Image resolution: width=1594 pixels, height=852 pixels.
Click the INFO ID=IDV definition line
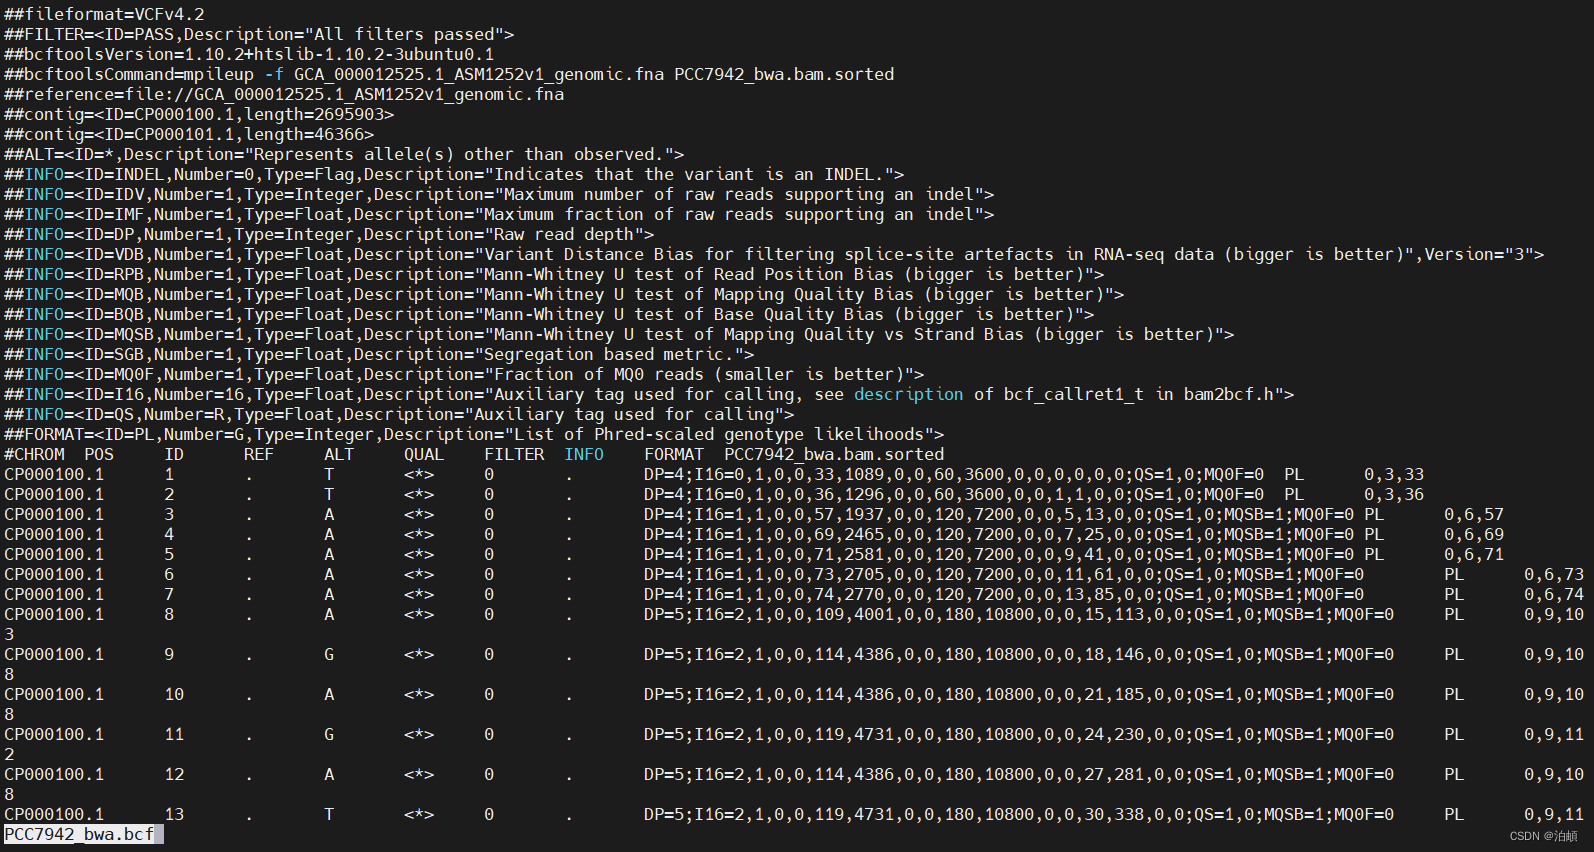coord(499,194)
